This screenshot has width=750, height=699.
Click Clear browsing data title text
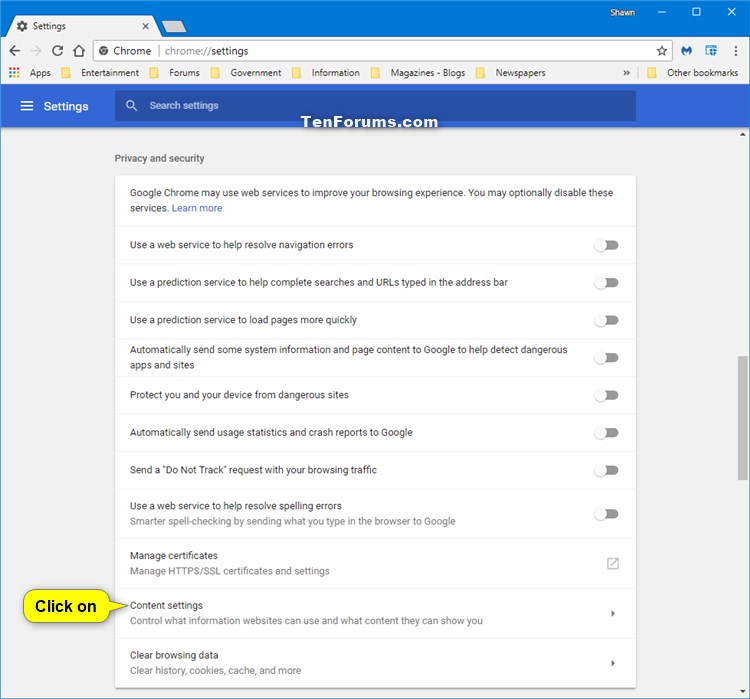[174, 655]
